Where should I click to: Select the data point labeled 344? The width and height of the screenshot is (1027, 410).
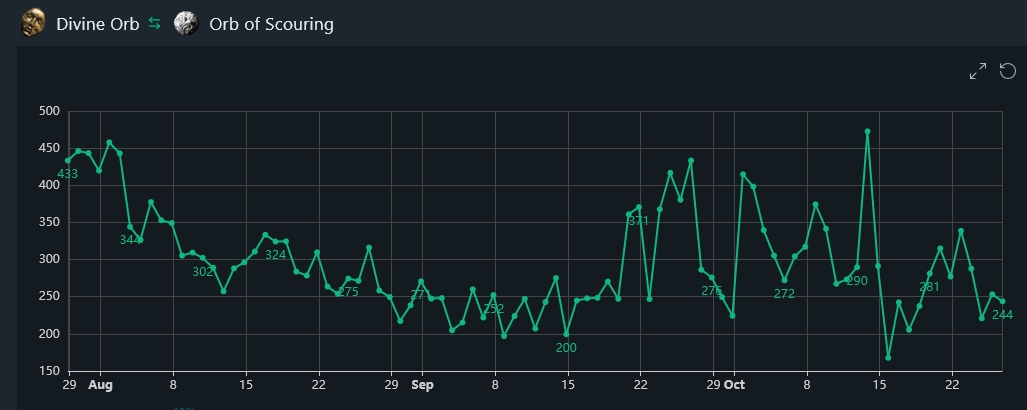130,227
